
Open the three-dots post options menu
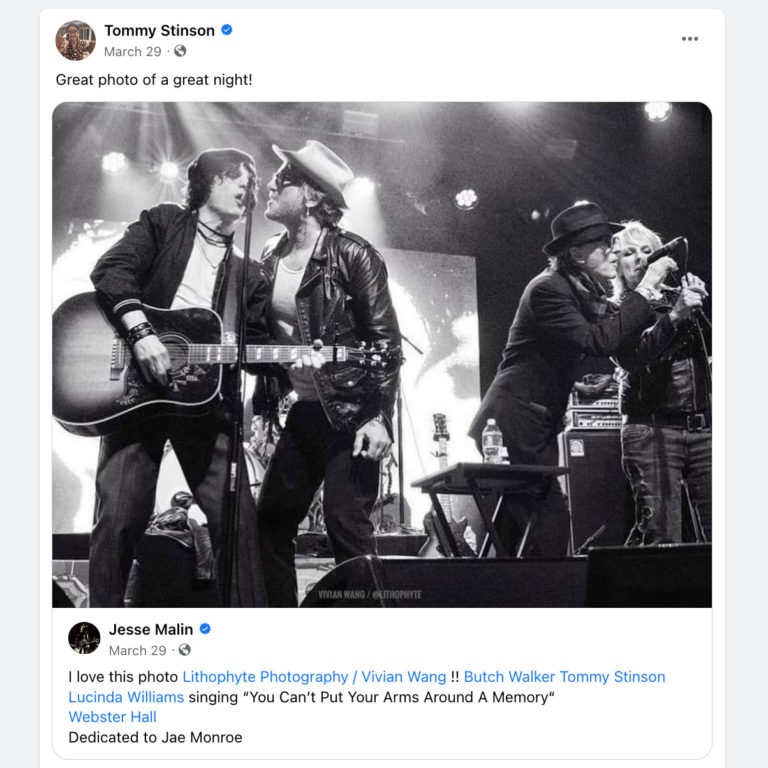(690, 39)
